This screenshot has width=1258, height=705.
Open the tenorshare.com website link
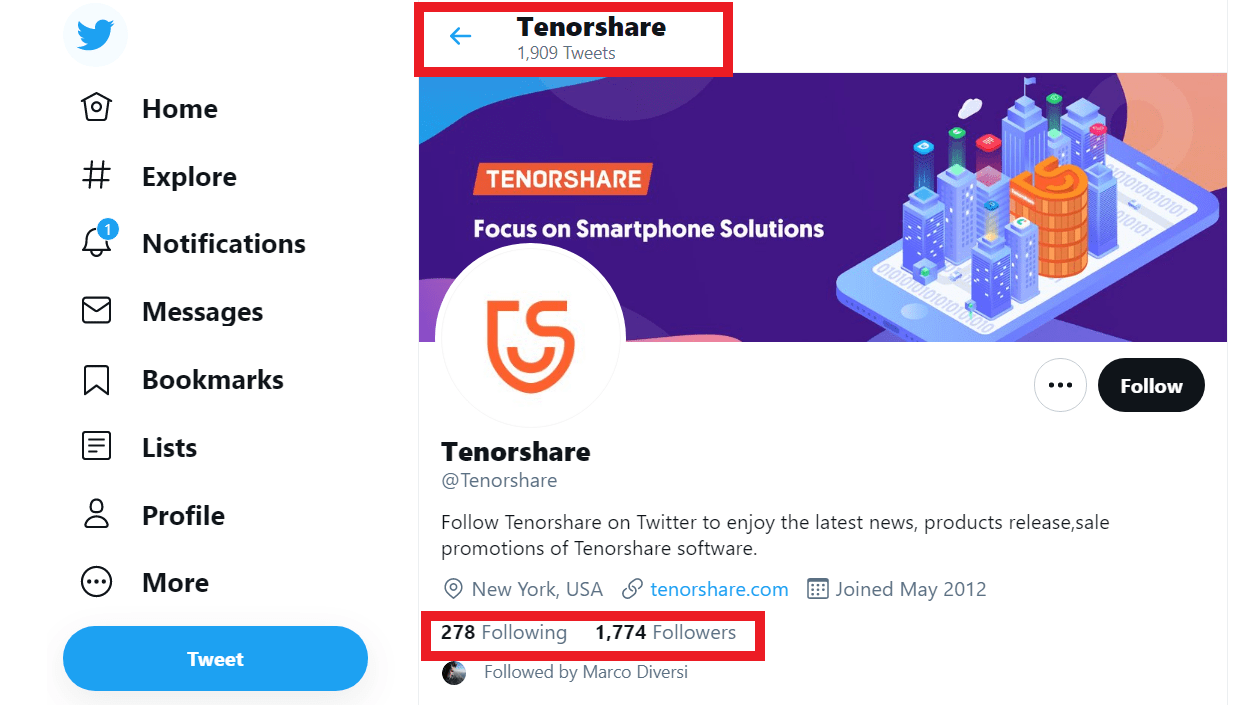point(718,589)
